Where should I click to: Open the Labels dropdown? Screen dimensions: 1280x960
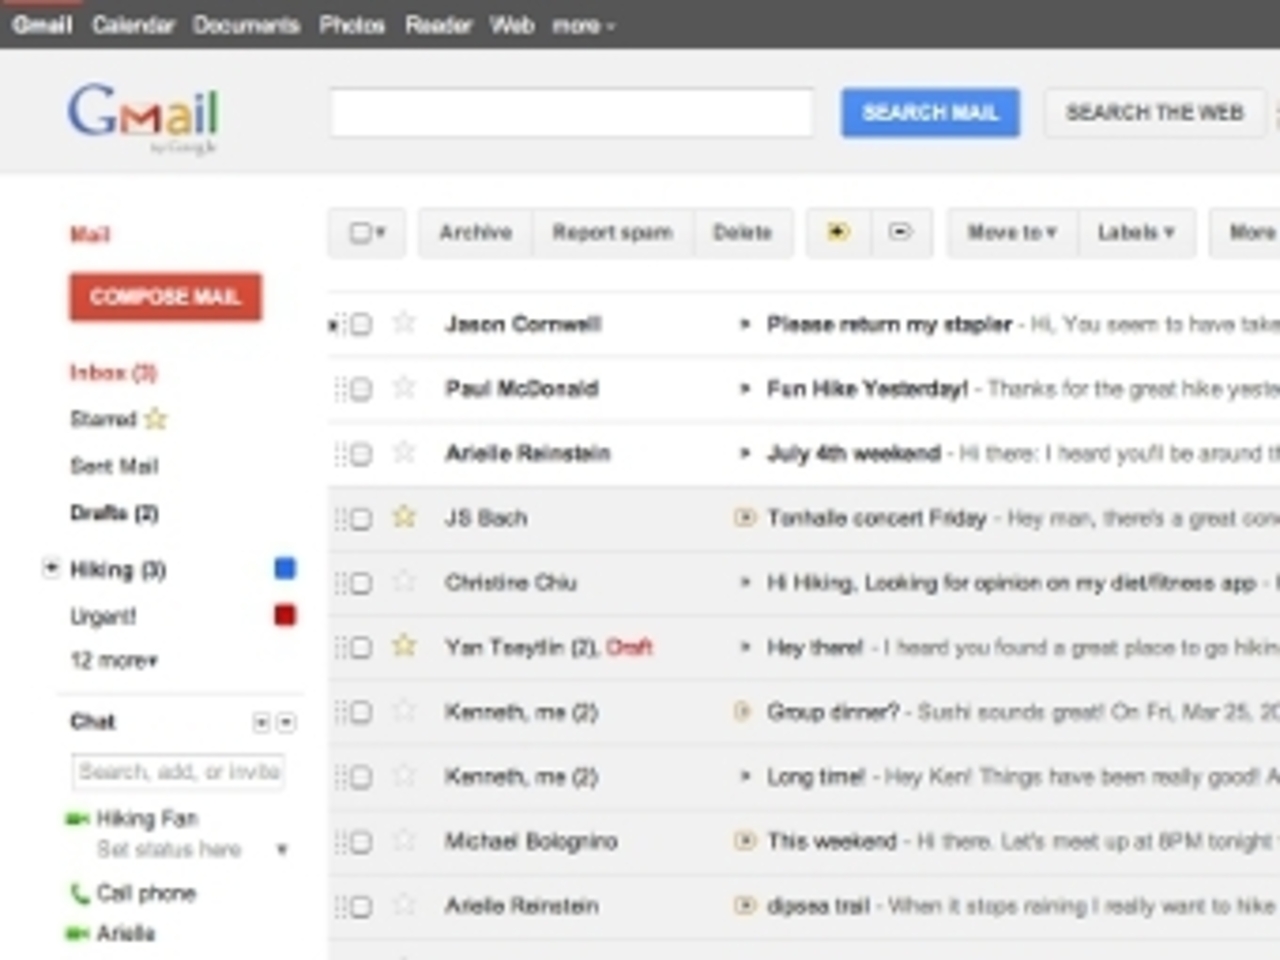click(x=1136, y=232)
